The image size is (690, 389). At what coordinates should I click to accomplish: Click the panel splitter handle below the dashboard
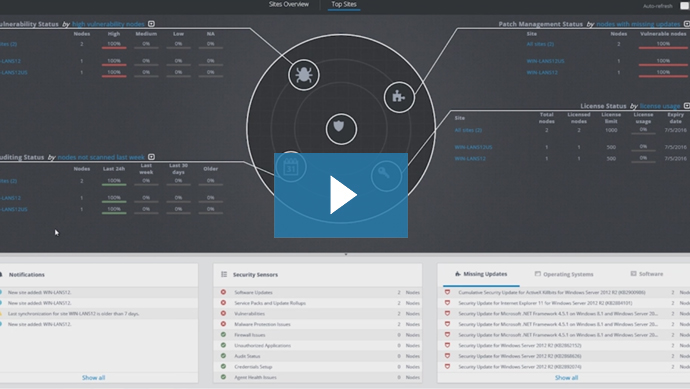click(345, 254)
